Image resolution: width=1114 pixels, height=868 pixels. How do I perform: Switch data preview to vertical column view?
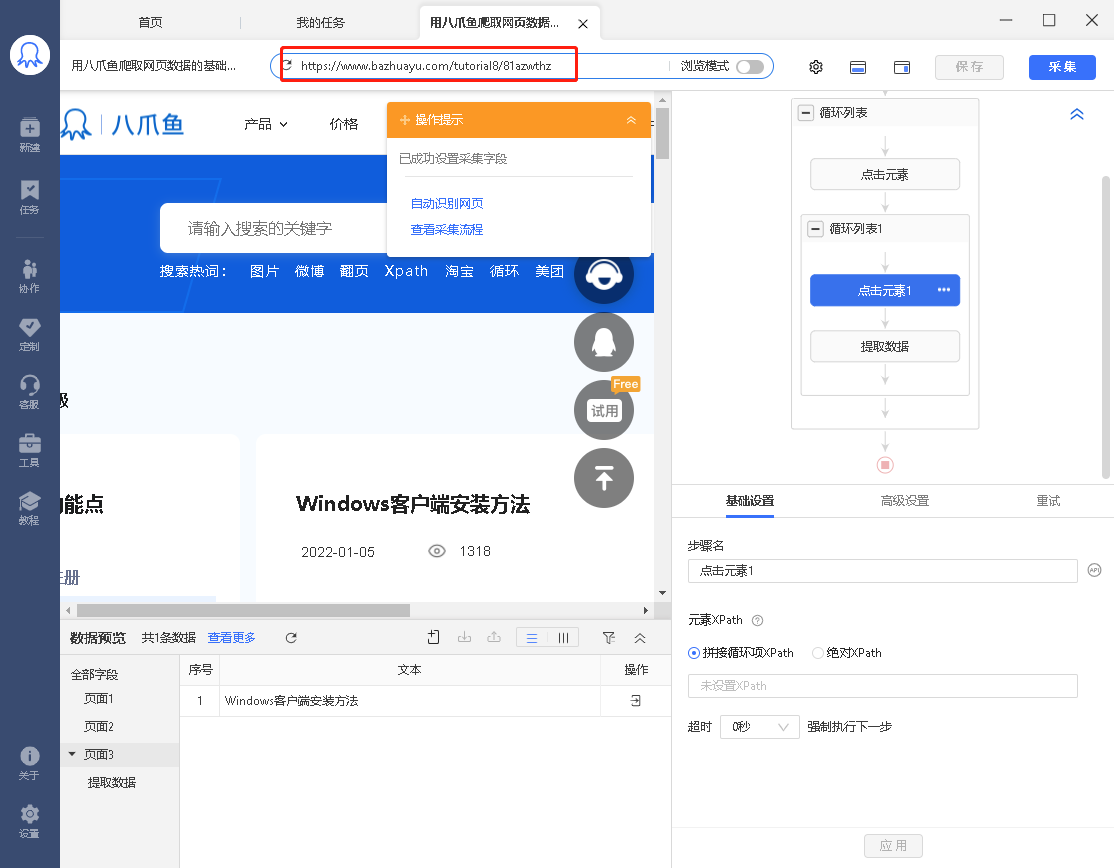point(563,638)
